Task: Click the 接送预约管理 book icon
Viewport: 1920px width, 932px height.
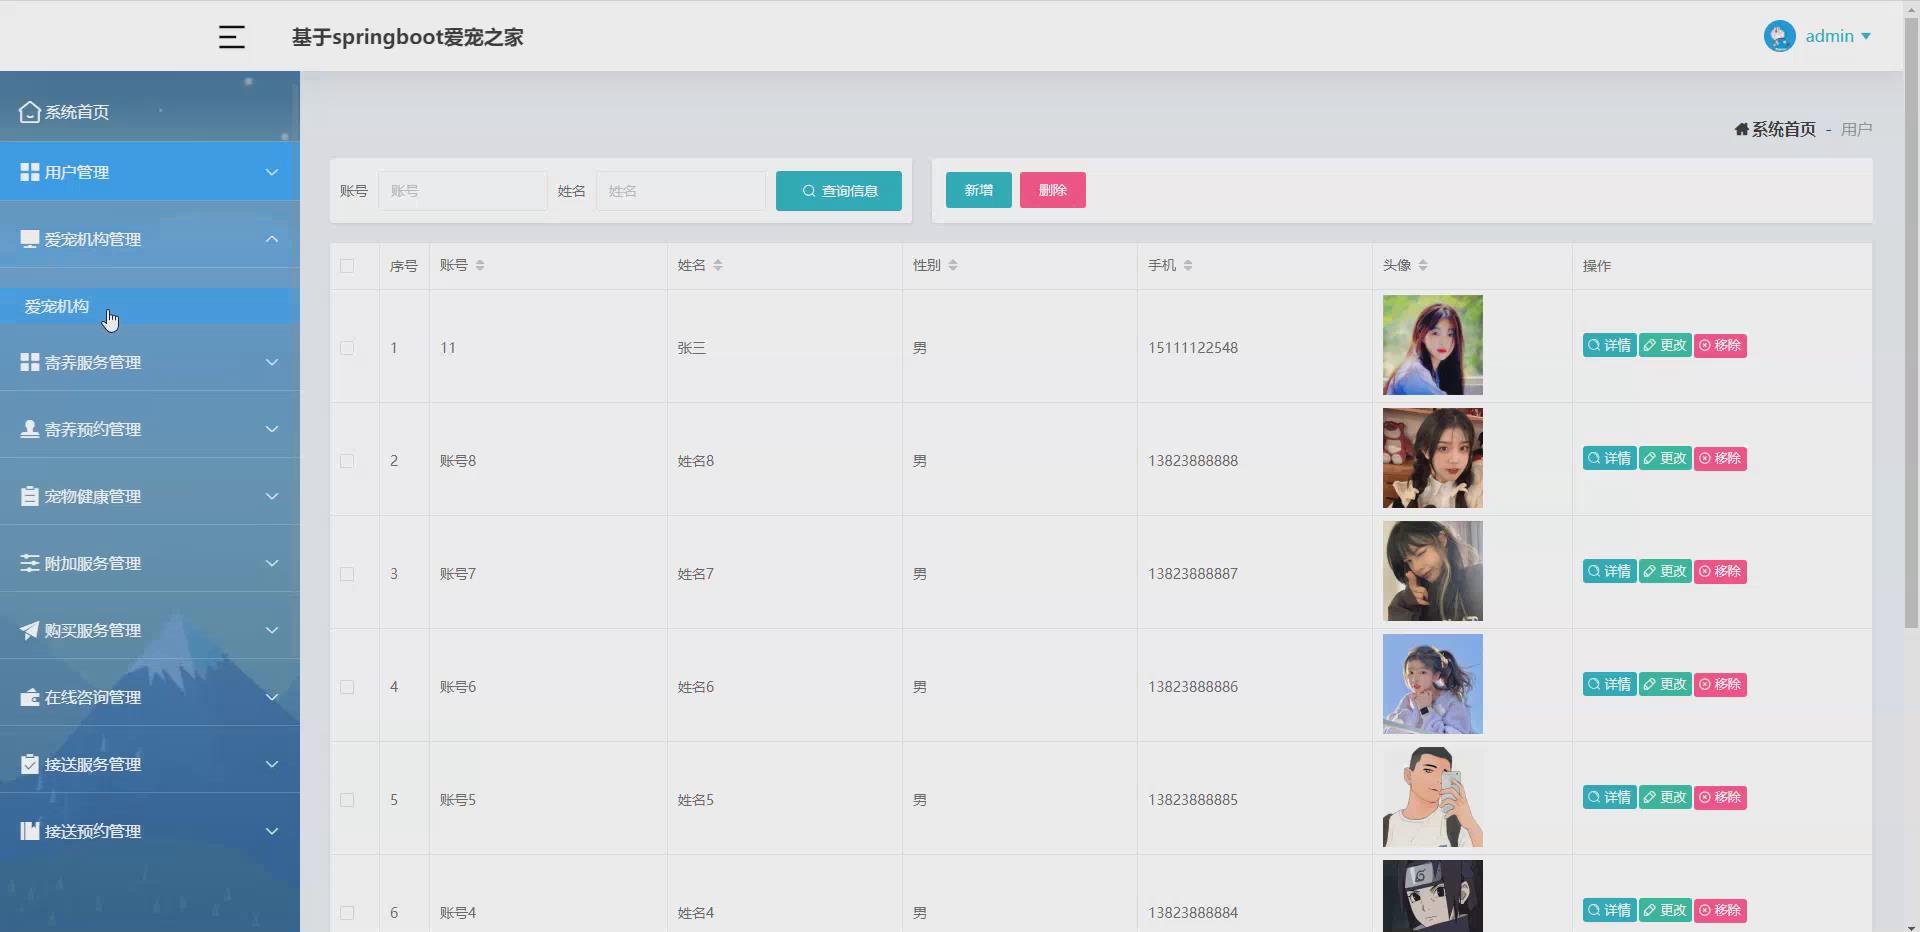Action: pyautogui.click(x=30, y=831)
